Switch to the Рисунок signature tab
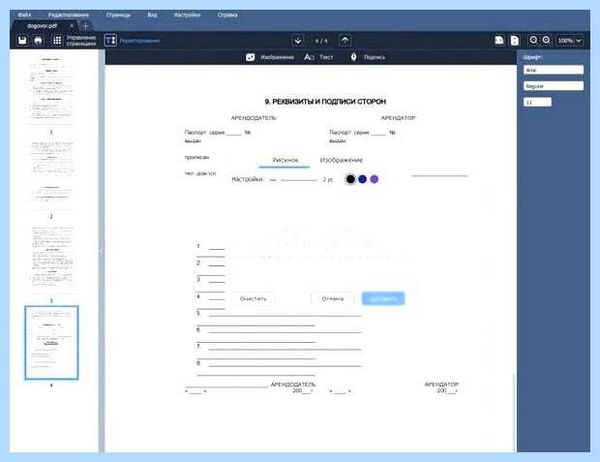600x462 pixels. click(x=285, y=160)
